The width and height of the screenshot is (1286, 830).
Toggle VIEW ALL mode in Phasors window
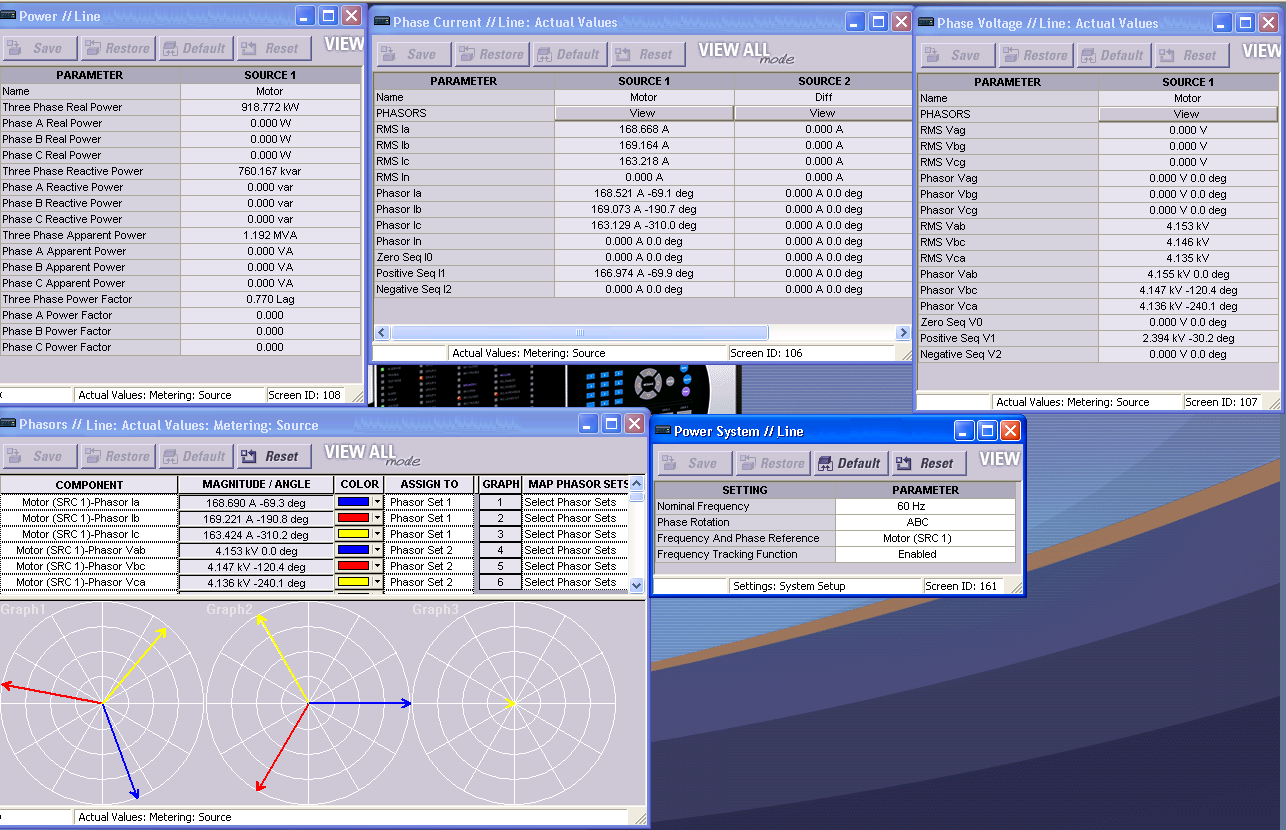372,454
